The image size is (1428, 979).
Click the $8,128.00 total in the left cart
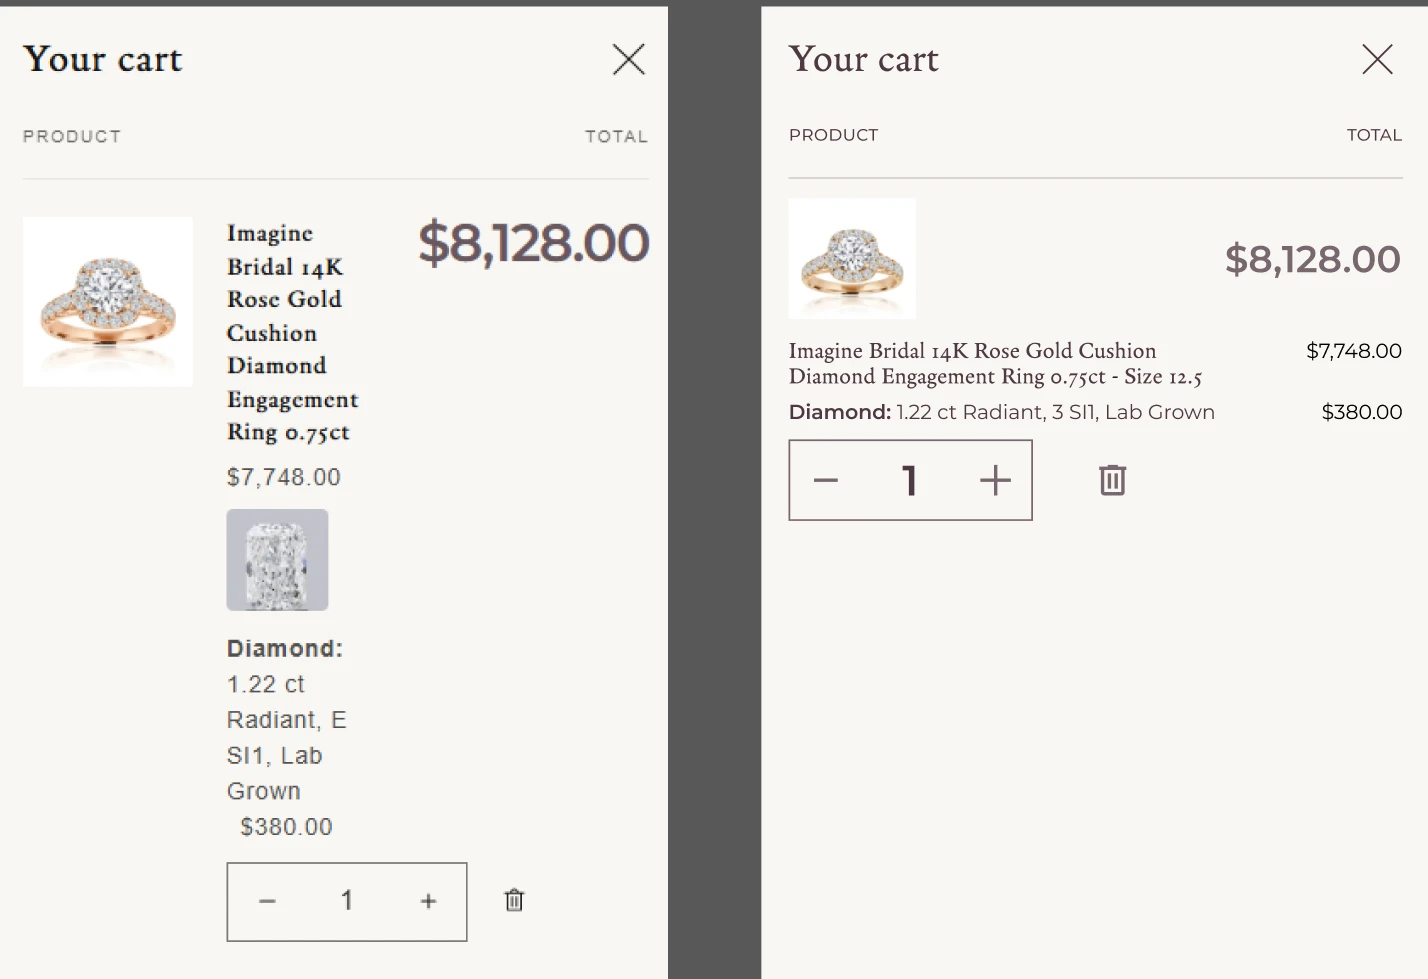(x=533, y=243)
